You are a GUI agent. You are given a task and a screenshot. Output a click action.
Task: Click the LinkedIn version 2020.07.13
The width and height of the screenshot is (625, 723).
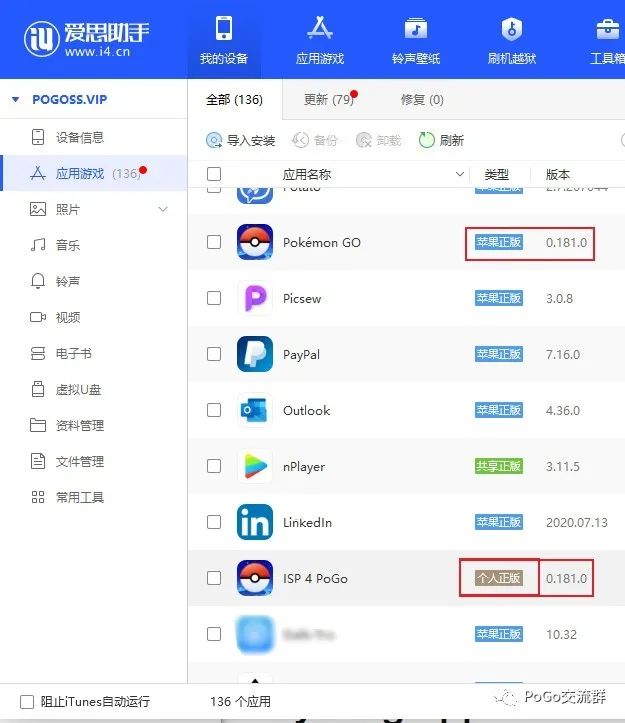pos(577,522)
